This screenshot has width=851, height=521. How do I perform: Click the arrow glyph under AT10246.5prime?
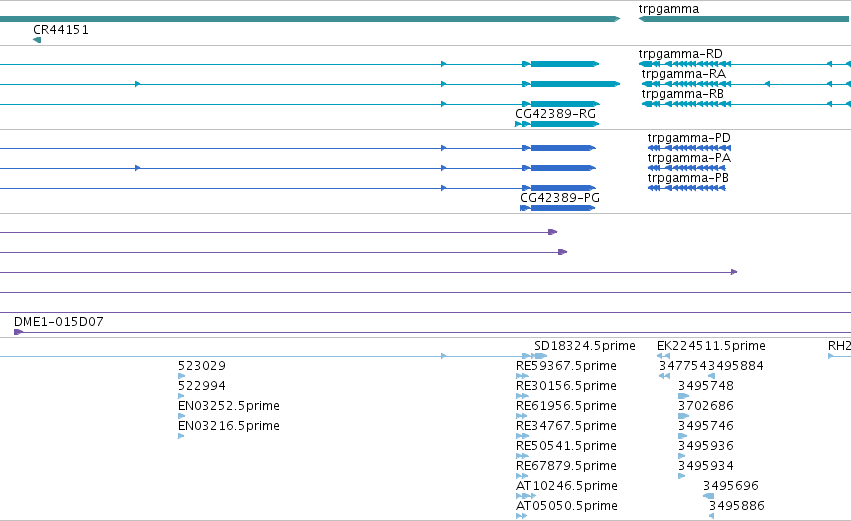[525, 497]
